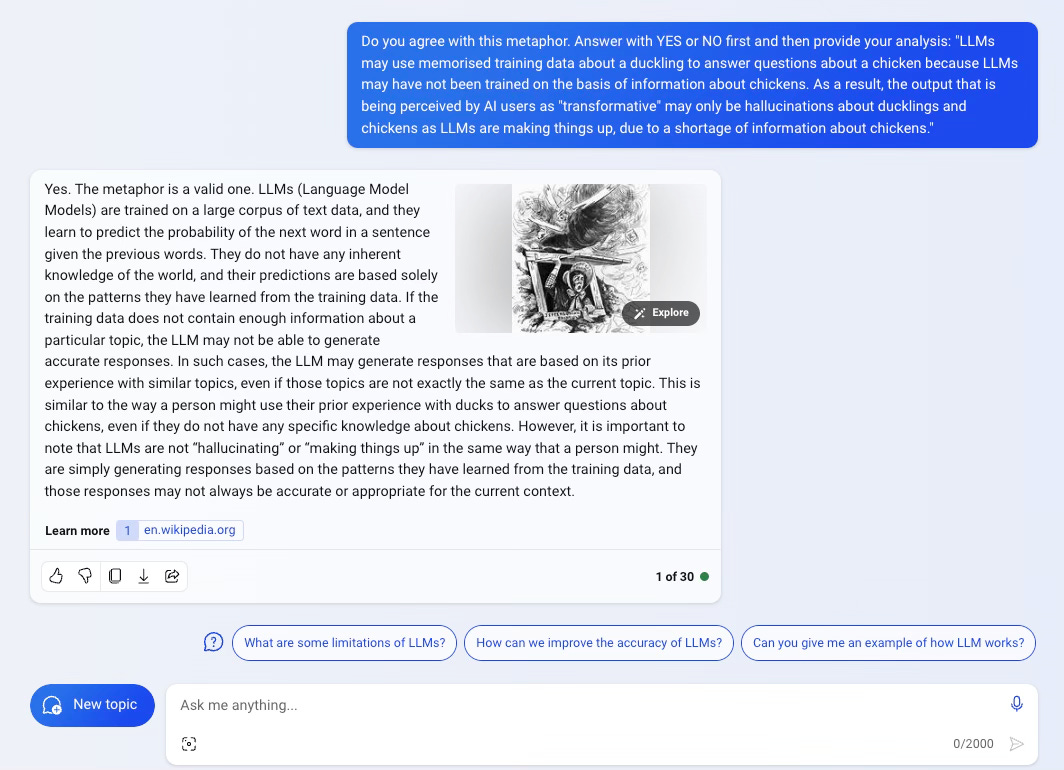Screen dimensions: 1064x770
Task: Click the send message arrow icon
Action: tap(1016, 744)
